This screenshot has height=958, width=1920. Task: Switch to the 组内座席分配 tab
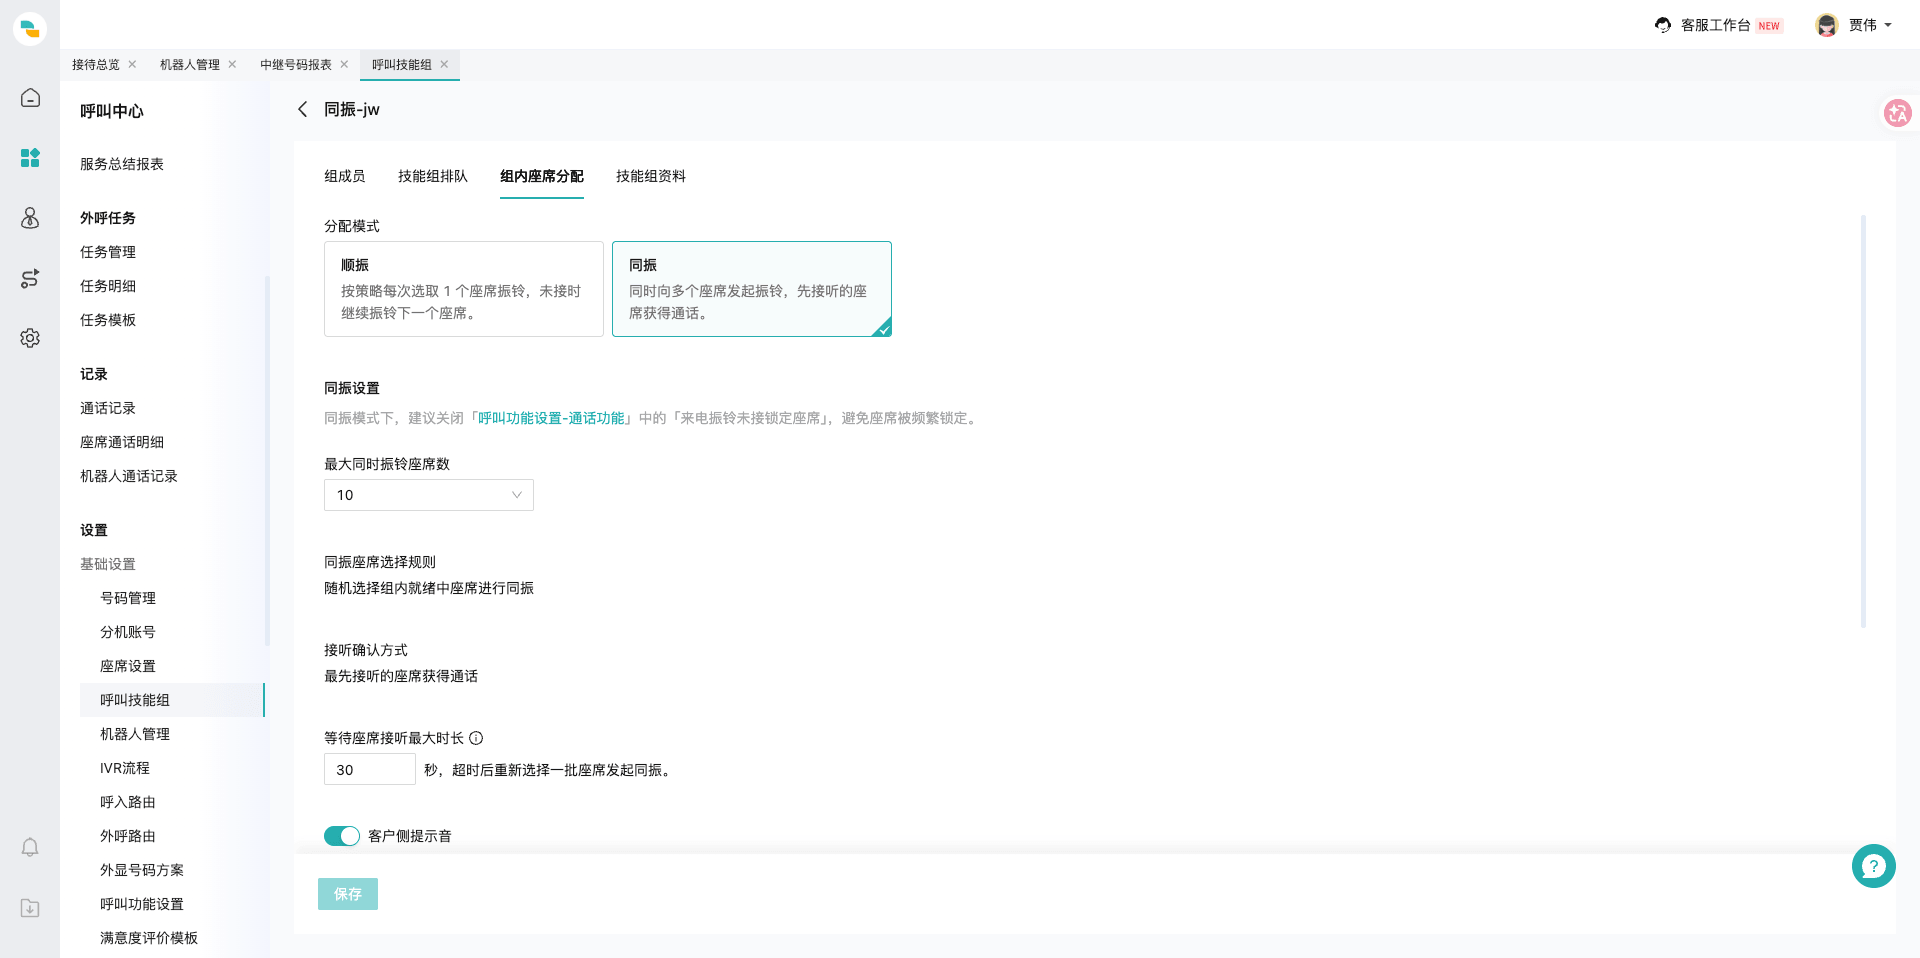[x=542, y=176]
